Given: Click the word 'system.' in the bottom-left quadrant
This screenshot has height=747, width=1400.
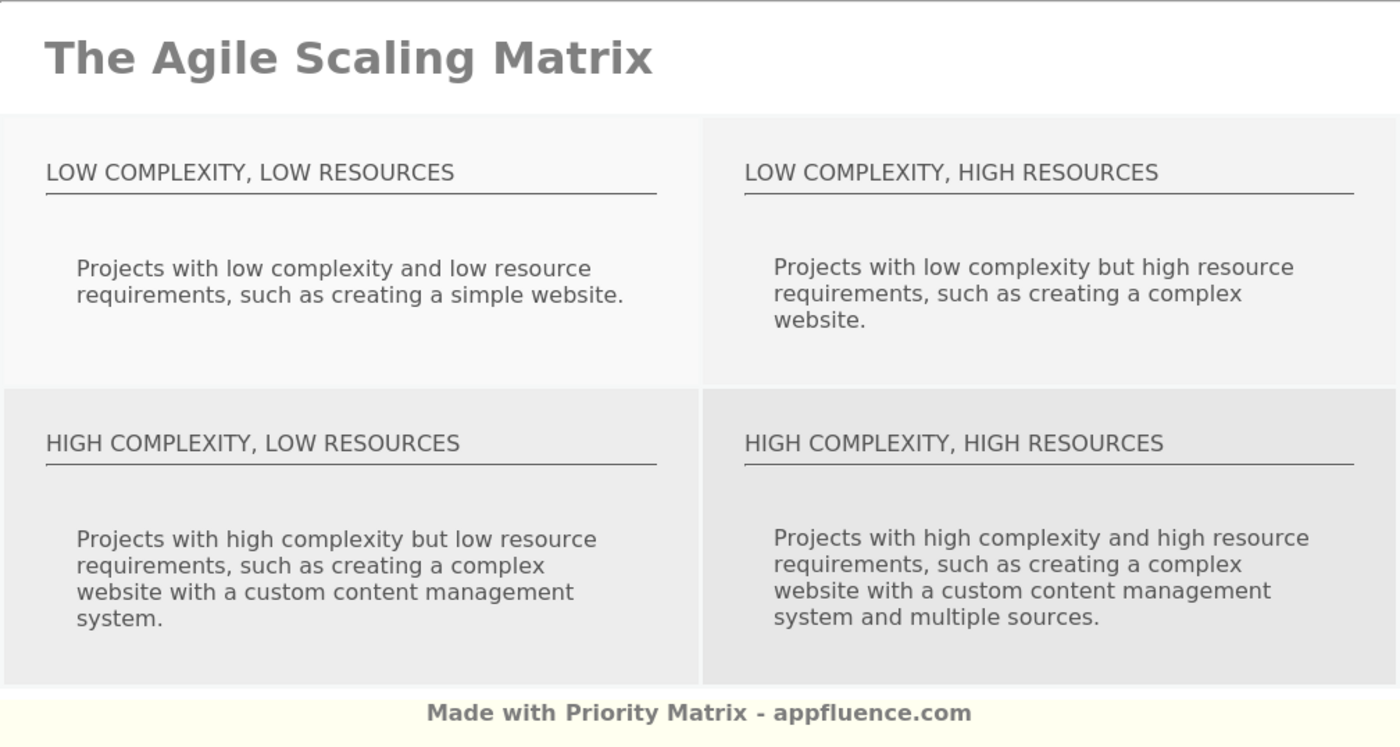Looking at the screenshot, I should click(x=119, y=619).
